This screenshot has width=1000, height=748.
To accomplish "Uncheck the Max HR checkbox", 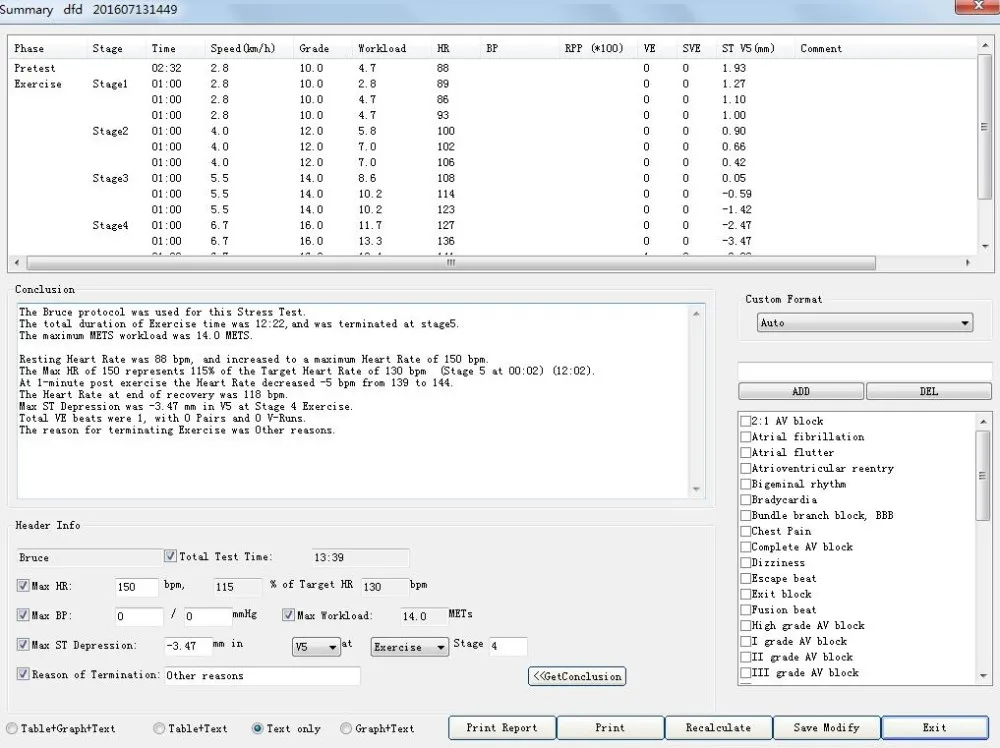I will tap(24, 586).
